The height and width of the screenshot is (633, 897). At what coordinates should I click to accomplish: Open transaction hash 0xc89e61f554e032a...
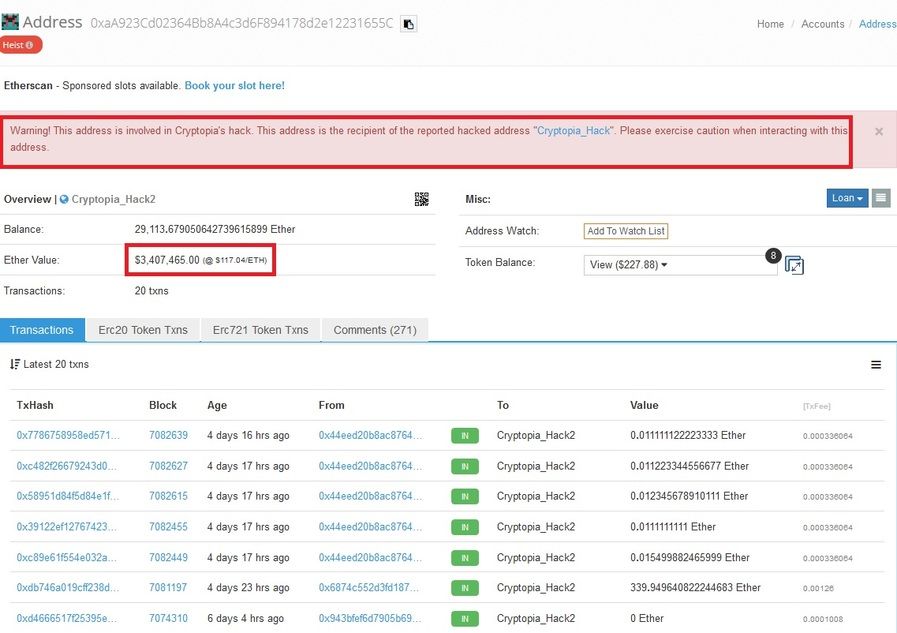[66, 558]
